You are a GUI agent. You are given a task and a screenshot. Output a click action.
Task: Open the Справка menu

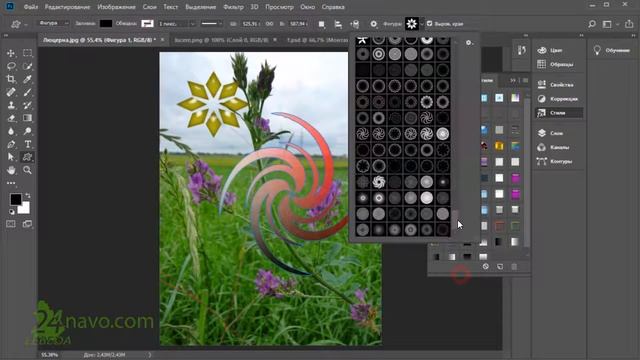click(x=333, y=7)
